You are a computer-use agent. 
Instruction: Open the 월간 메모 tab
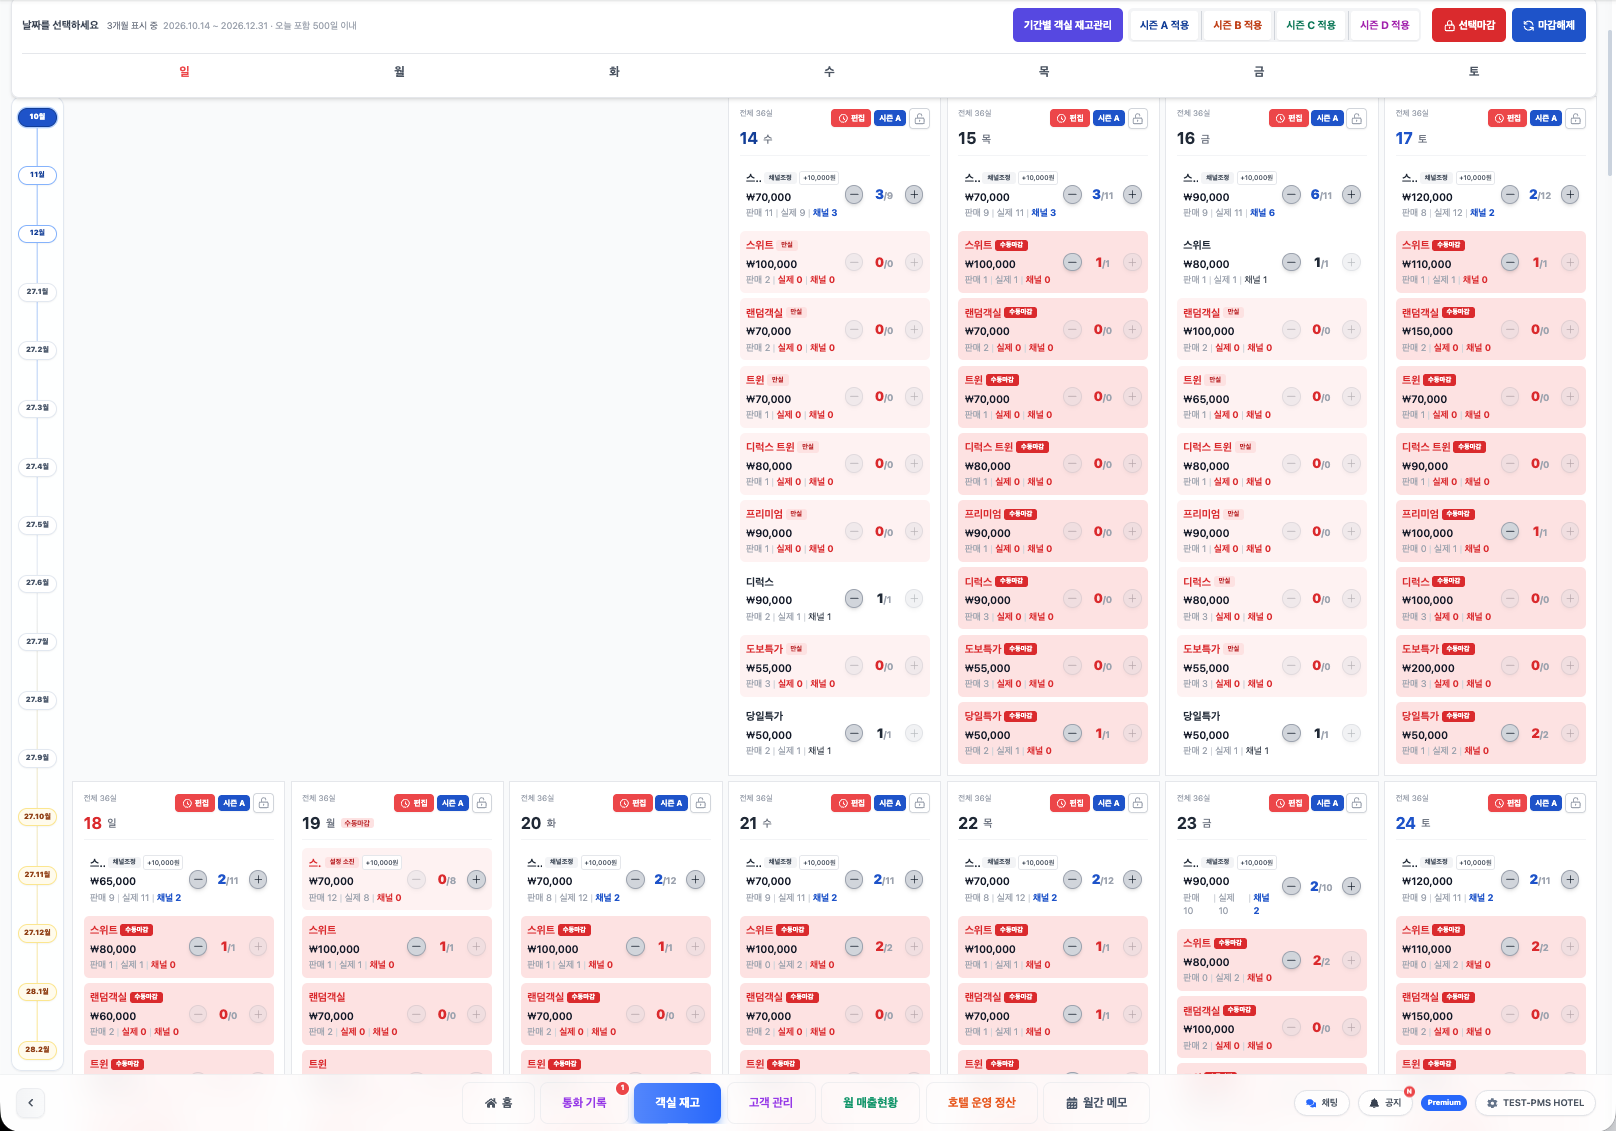point(1096,1103)
